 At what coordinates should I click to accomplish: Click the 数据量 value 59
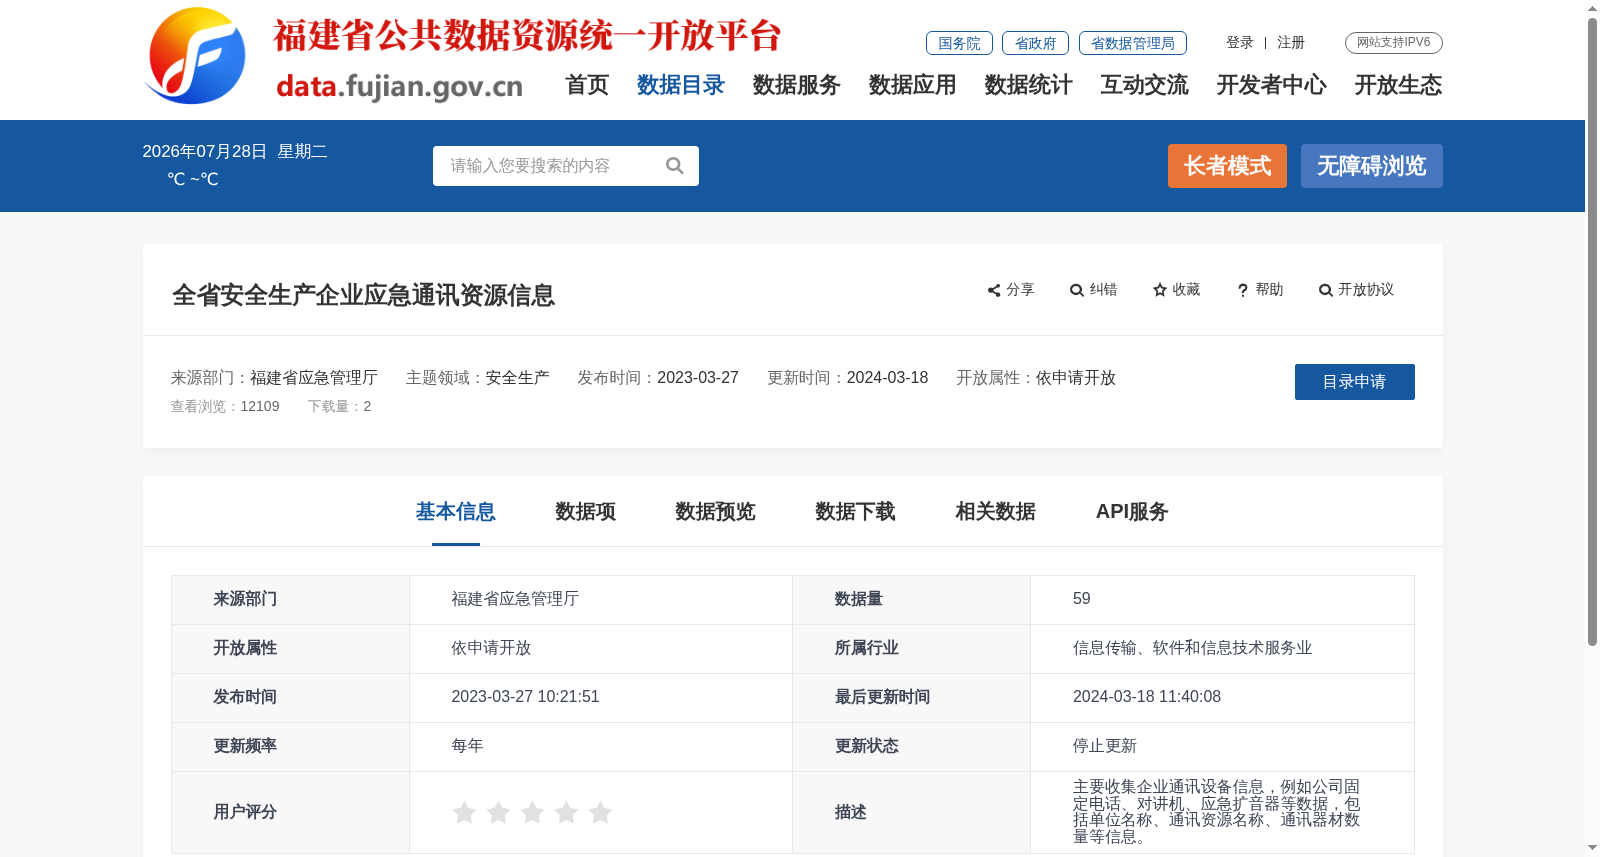tap(1082, 599)
